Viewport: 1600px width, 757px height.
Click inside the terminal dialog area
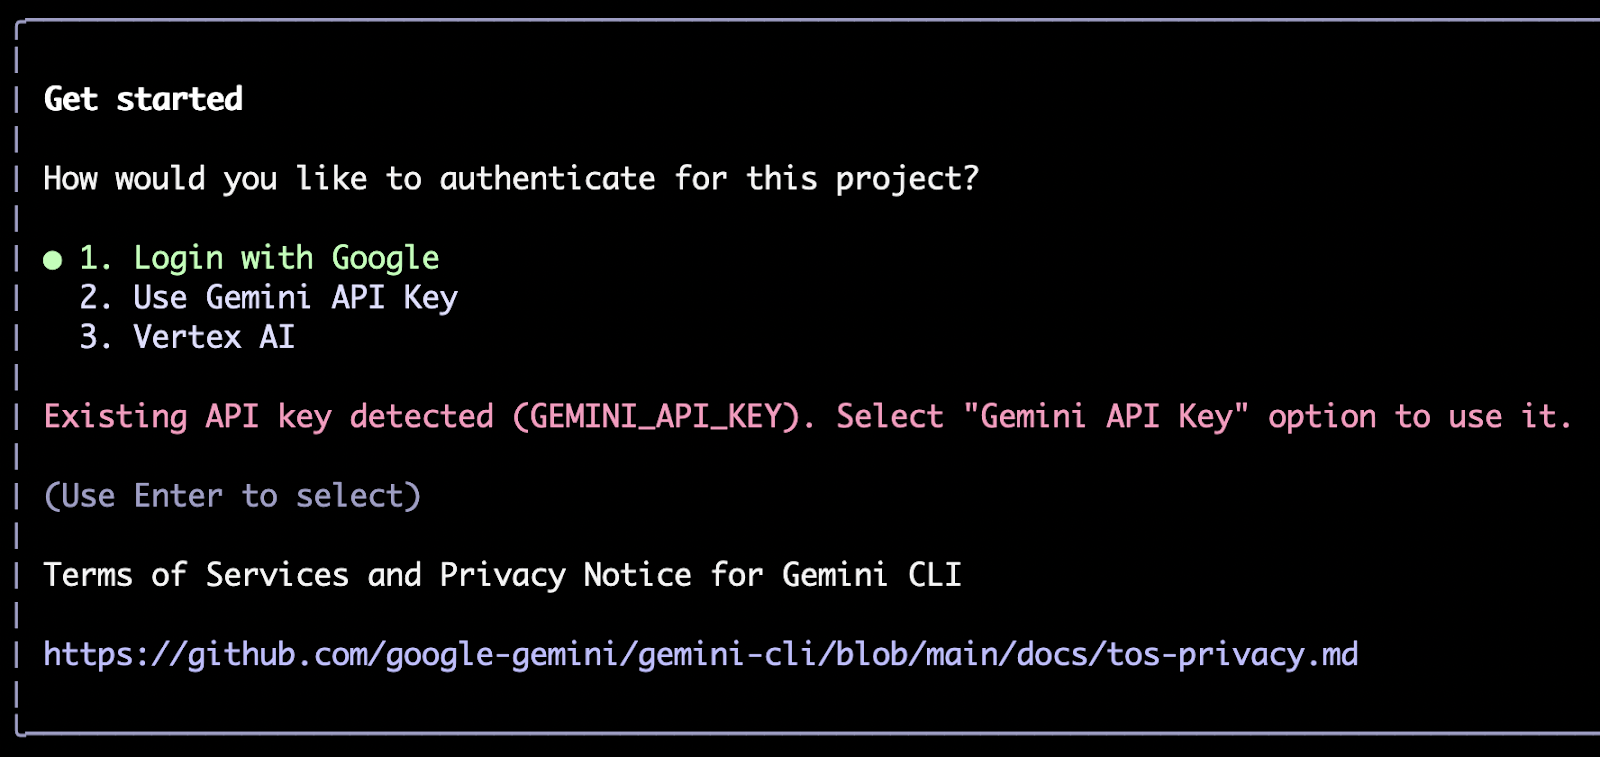tap(800, 380)
